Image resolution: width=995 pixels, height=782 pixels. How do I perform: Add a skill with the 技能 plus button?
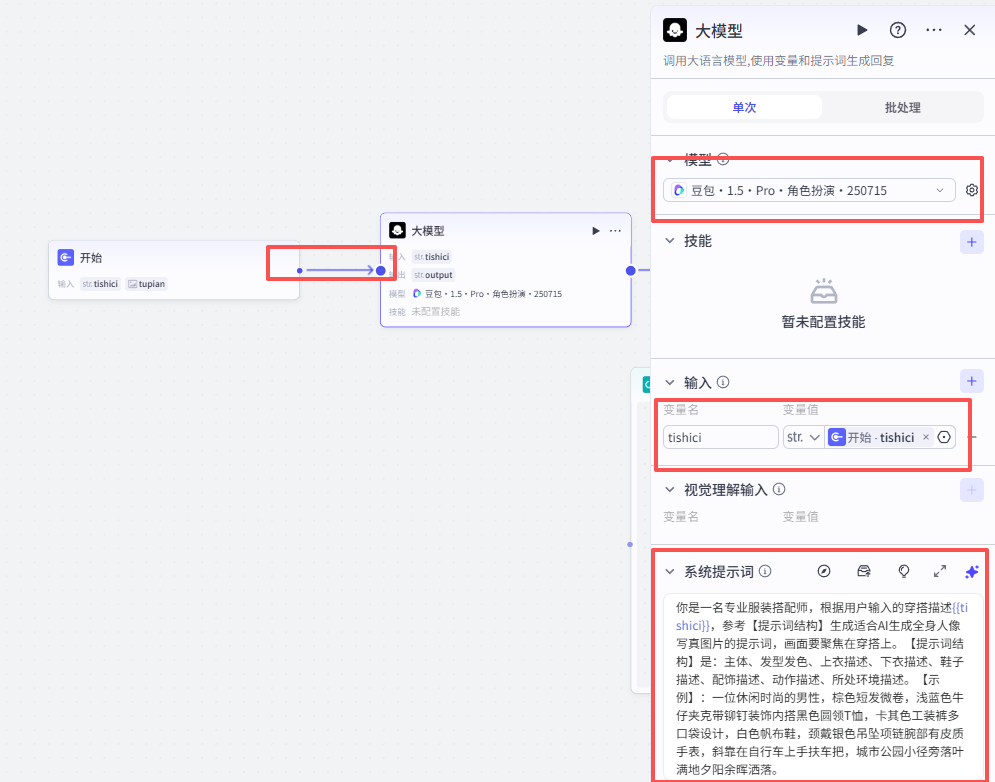coord(971,241)
